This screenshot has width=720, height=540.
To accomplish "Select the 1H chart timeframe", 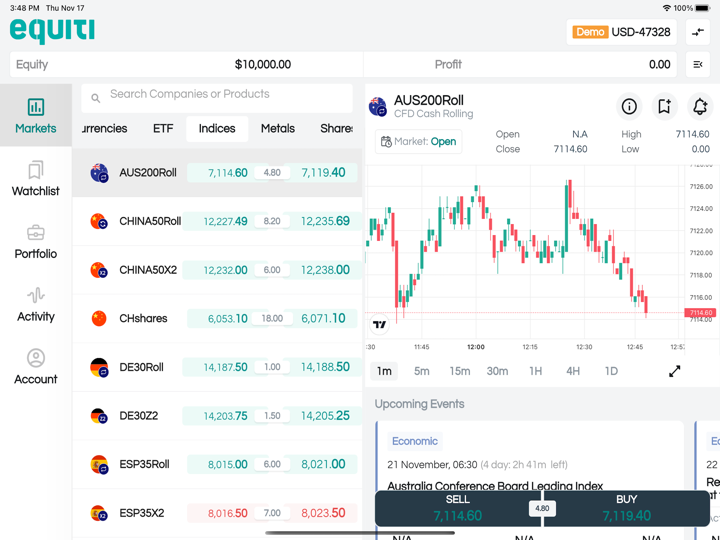I will [535, 371].
